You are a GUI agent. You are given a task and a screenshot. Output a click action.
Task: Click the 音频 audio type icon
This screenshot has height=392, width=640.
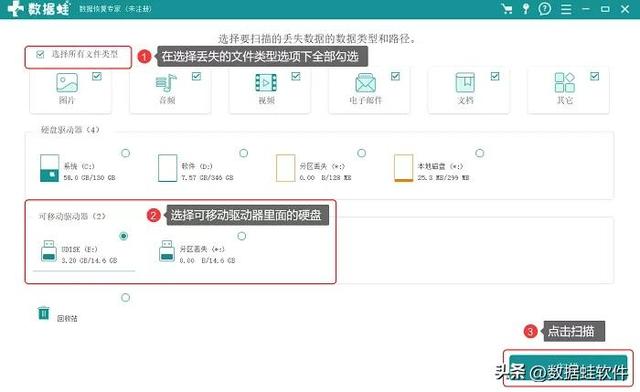pos(166,82)
